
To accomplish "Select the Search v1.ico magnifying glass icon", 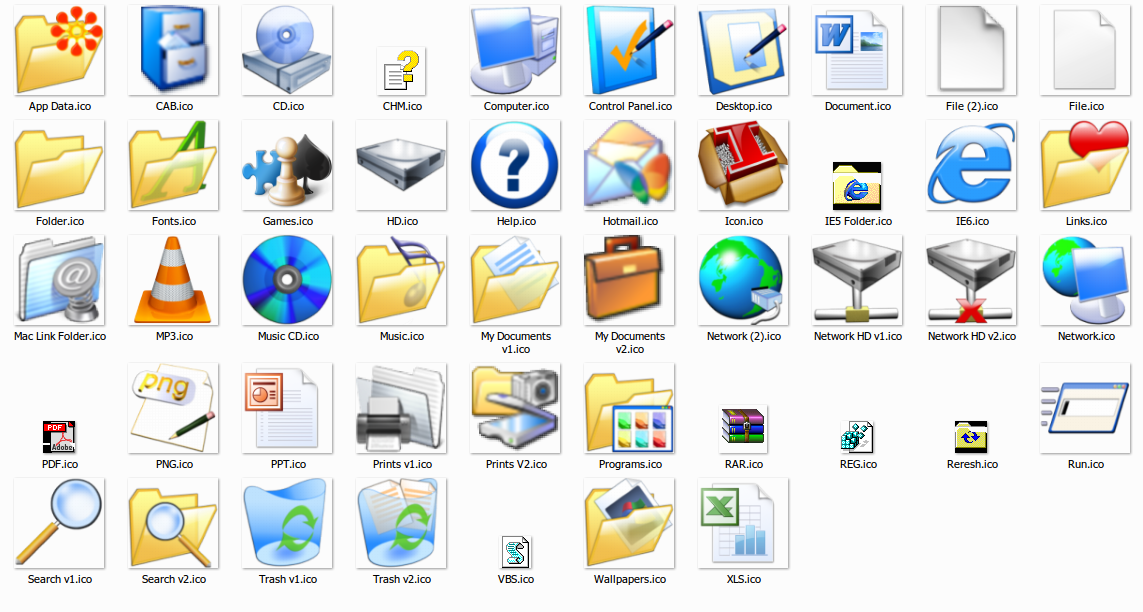I will [x=59, y=524].
